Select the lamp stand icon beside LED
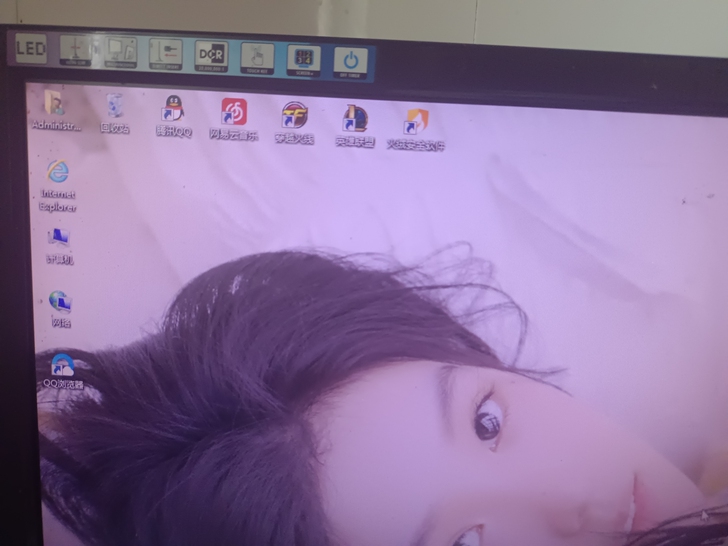Screen dimensions: 728x546 click(75, 49)
